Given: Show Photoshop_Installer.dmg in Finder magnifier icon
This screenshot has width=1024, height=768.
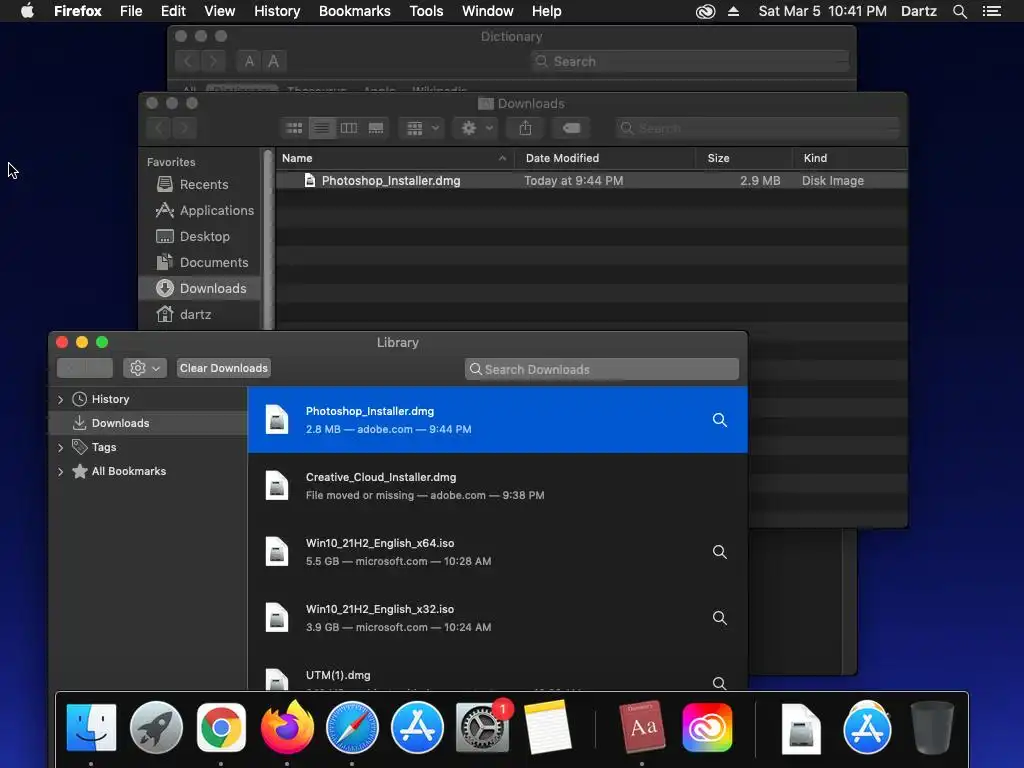Looking at the screenshot, I should [720, 420].
